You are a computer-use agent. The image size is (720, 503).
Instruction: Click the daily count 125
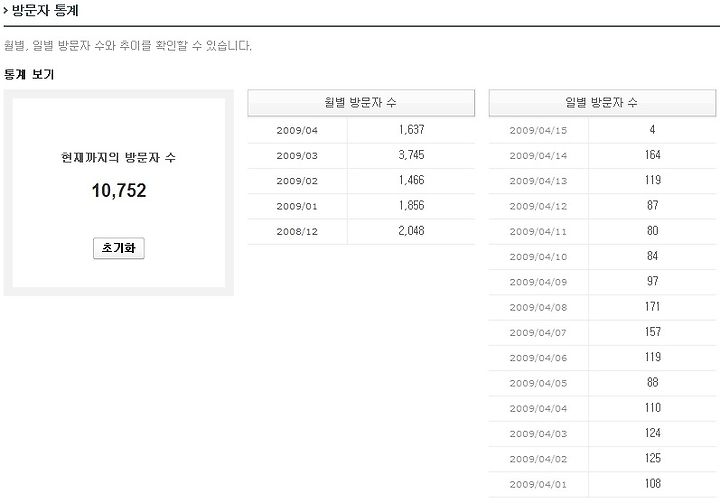tap(652, 458)
